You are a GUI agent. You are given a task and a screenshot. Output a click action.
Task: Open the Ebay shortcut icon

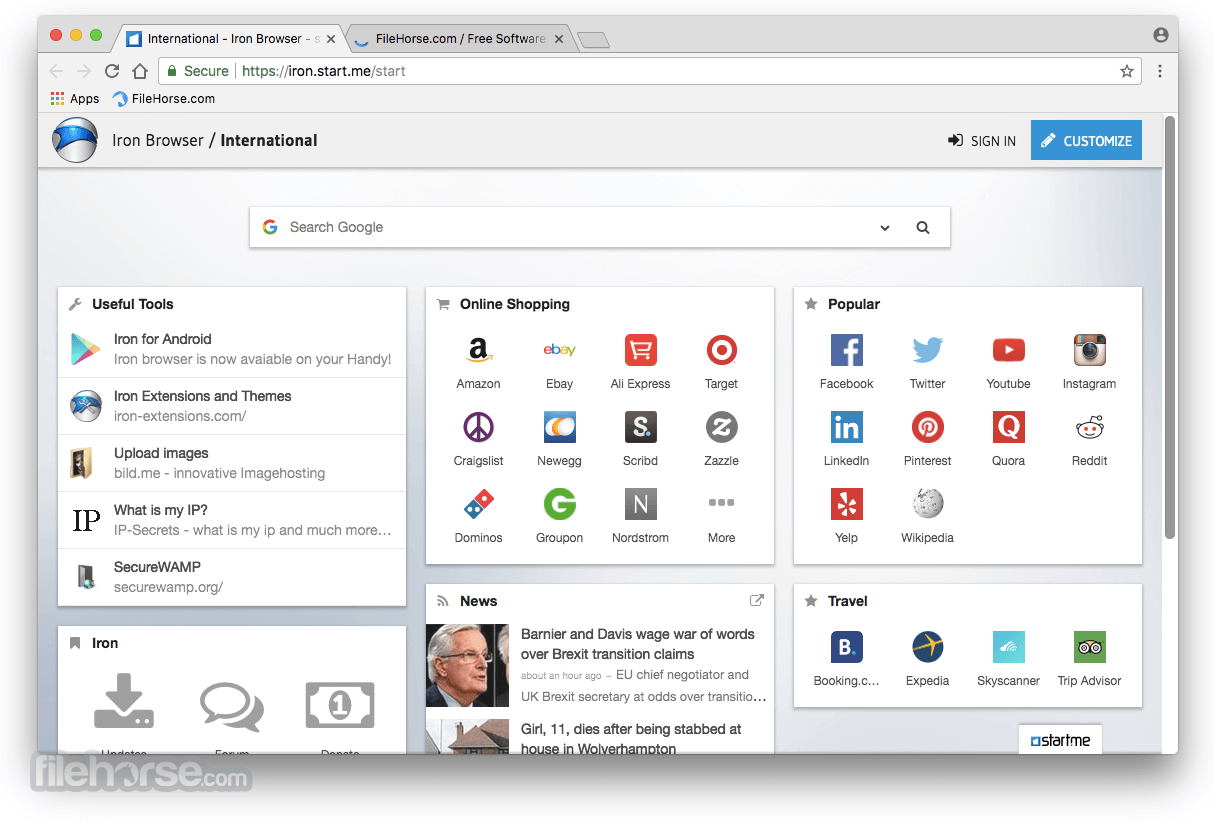point(559,350)
